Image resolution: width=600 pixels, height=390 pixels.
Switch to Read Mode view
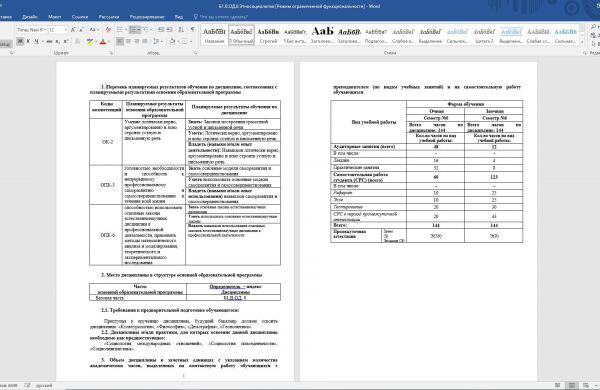coord(558,385)
